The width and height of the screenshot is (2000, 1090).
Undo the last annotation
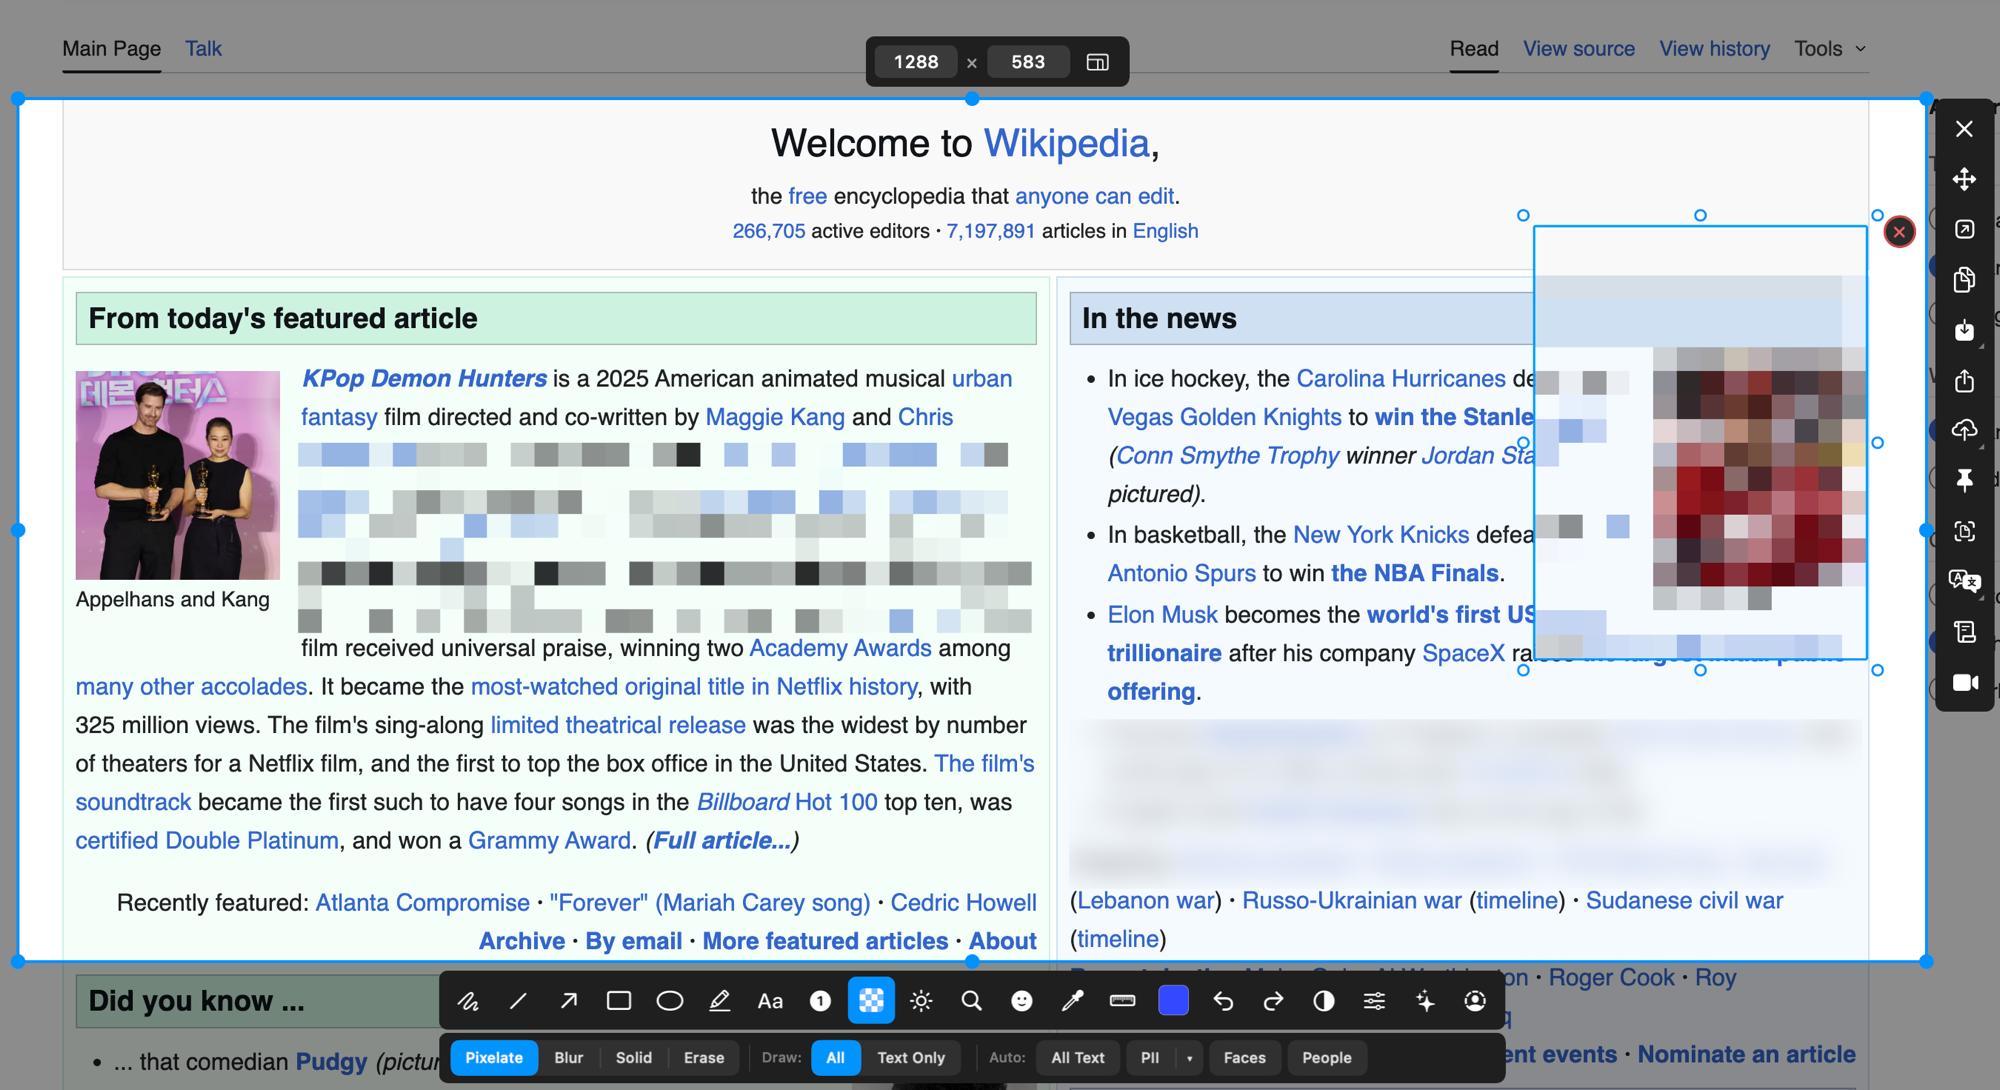[x=1223, y=1001]
